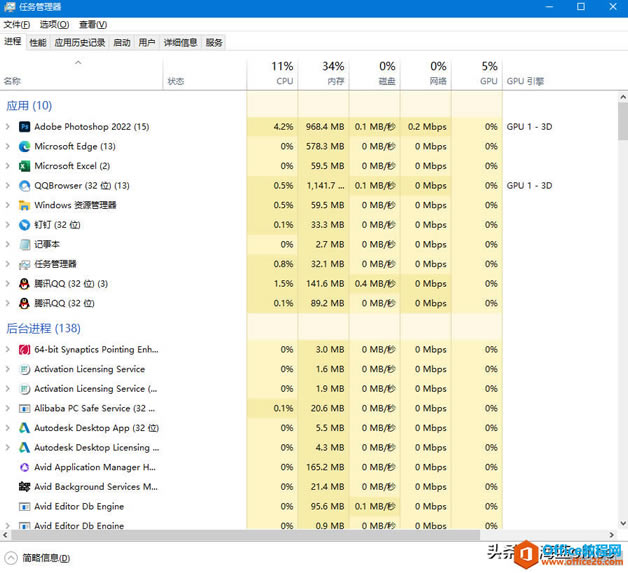
Task: Click the vertical scrollbar thumb
Action: (x=623, y=121)
